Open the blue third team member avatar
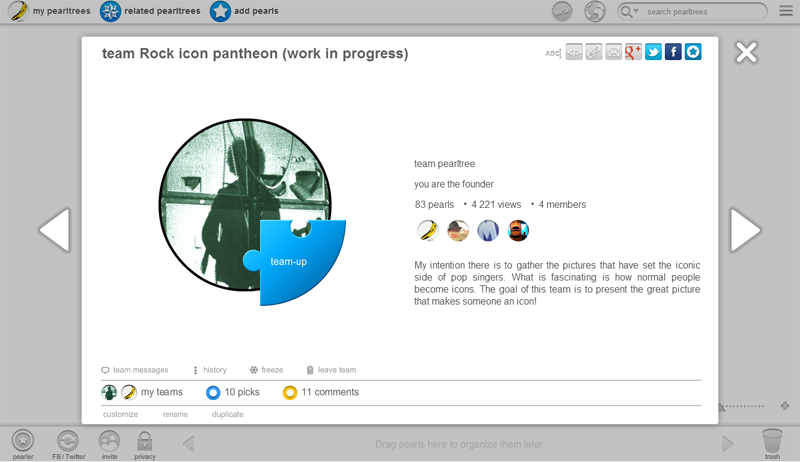Screen dimensions: 800x462 [488, 230]
